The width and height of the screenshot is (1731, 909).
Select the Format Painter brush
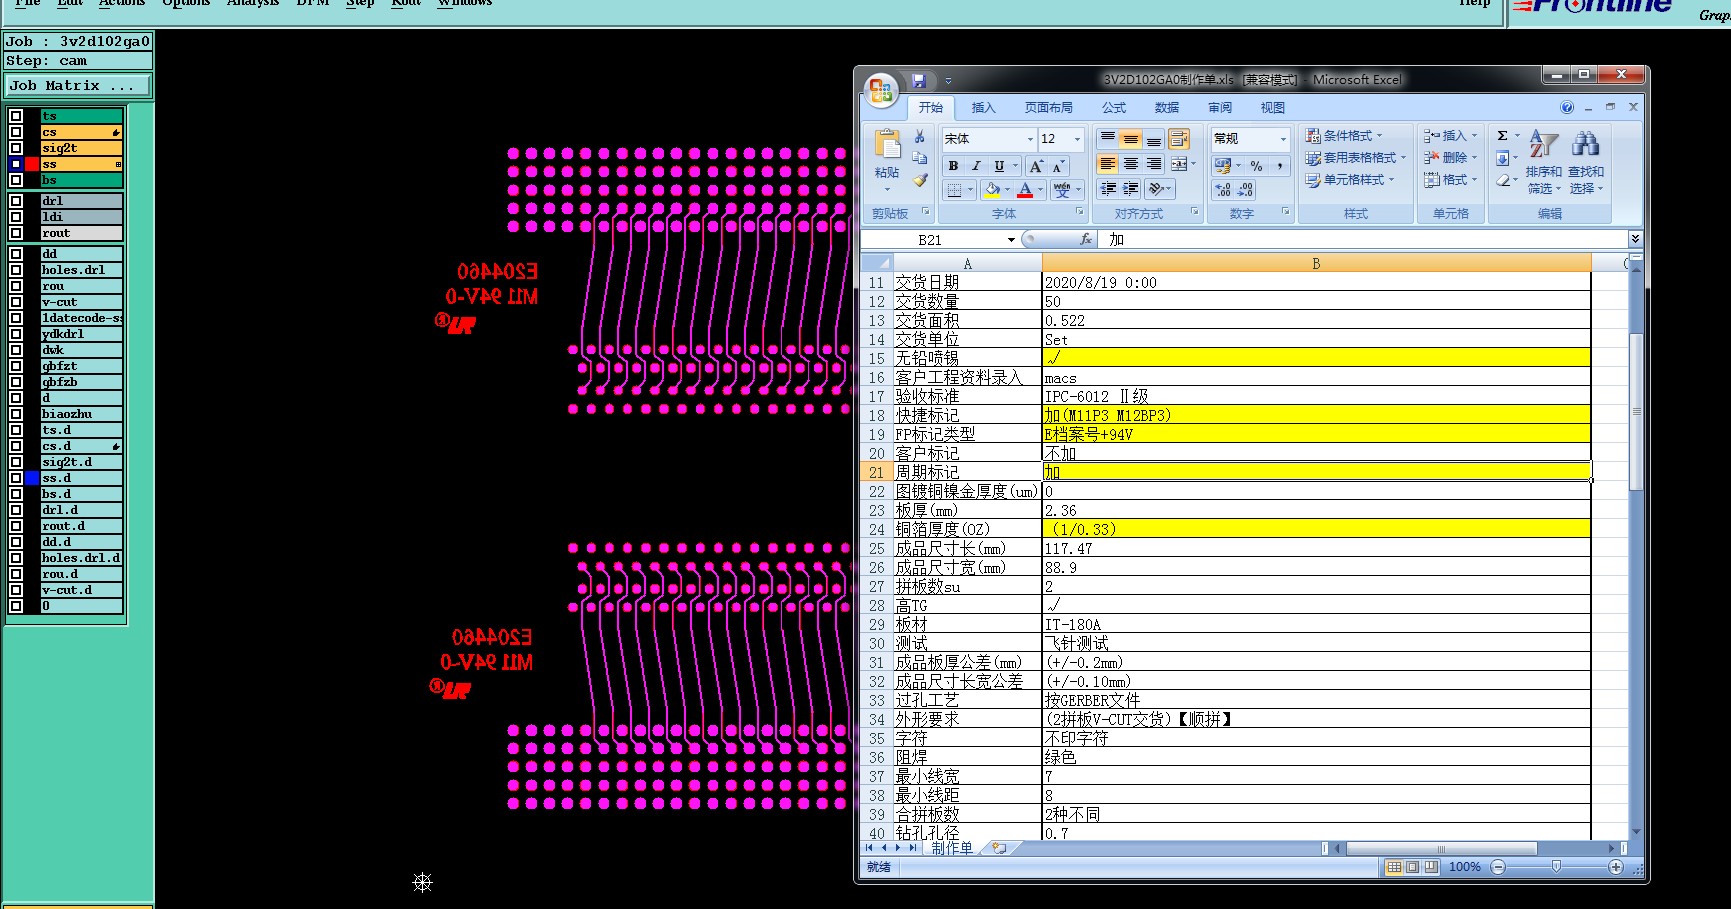(920, 181)
